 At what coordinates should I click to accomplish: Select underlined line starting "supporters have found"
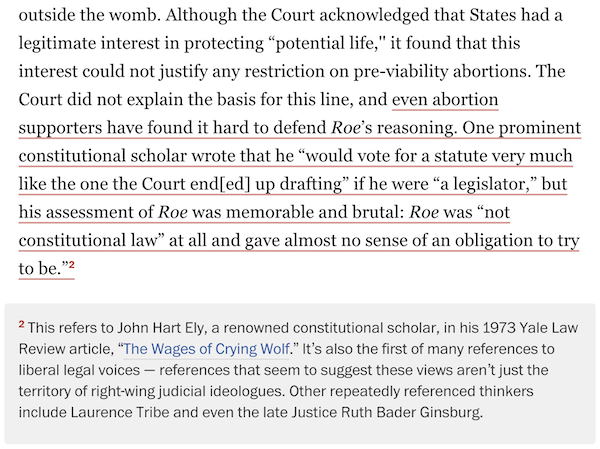(x=300, y=128)
